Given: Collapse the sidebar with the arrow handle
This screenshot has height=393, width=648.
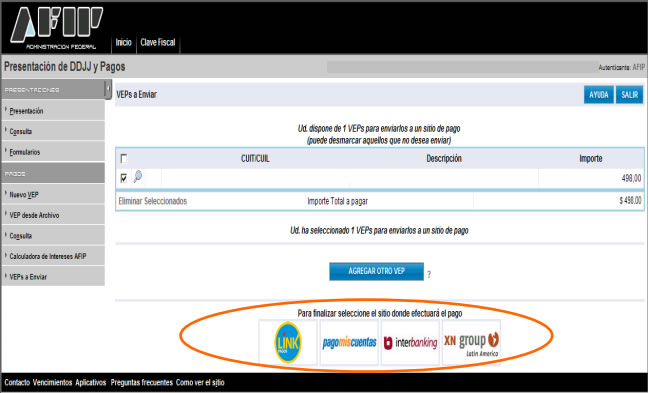Looking at the screenshot, I should (x=108, y=89).
